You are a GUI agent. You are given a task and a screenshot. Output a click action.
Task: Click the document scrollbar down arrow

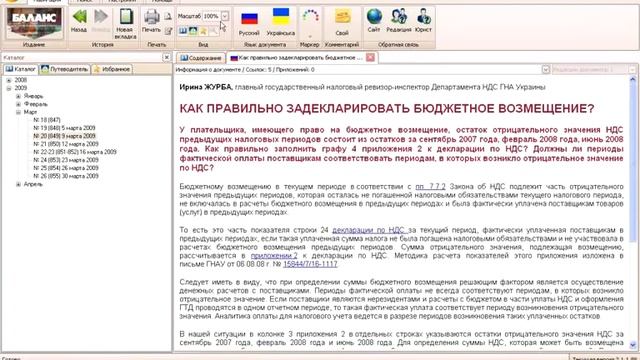[633, 345]
